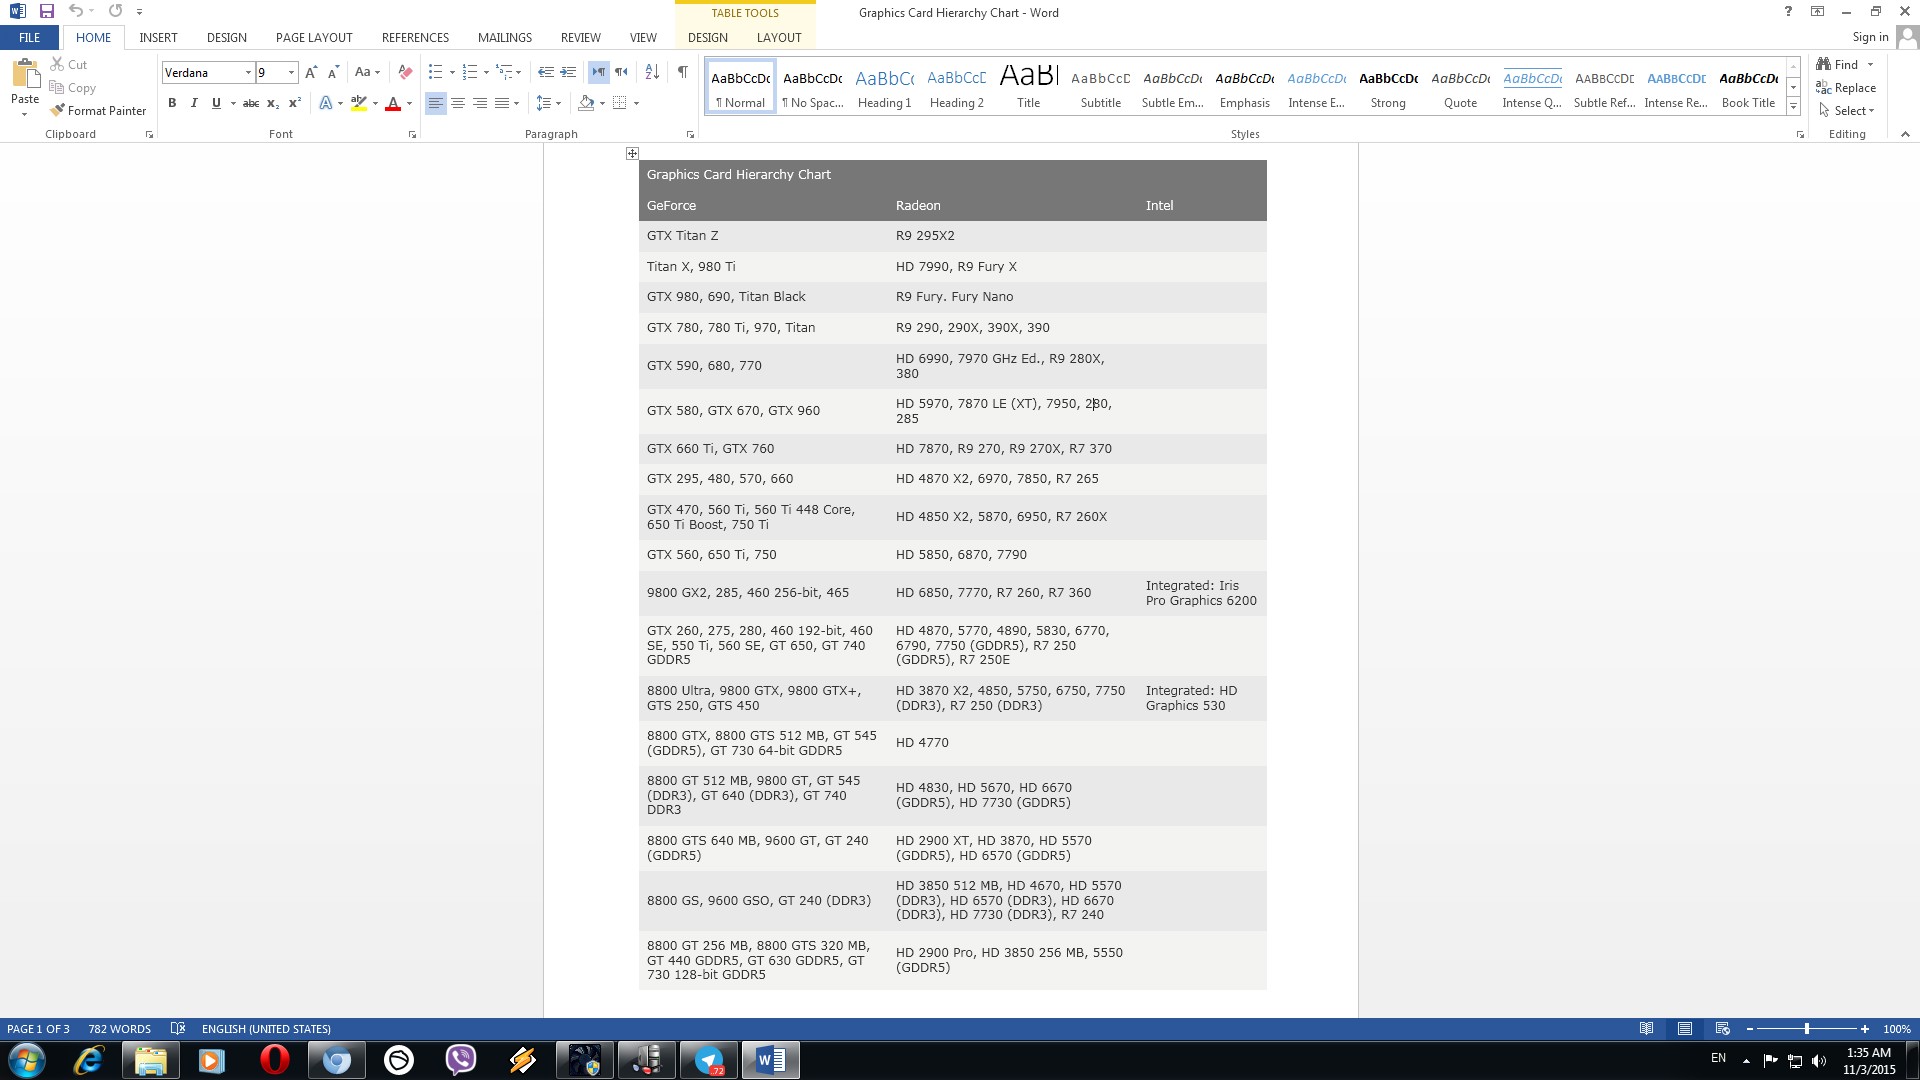Center align the paragraph
The image size is (1920, 1080).
(x=458, y=103)
